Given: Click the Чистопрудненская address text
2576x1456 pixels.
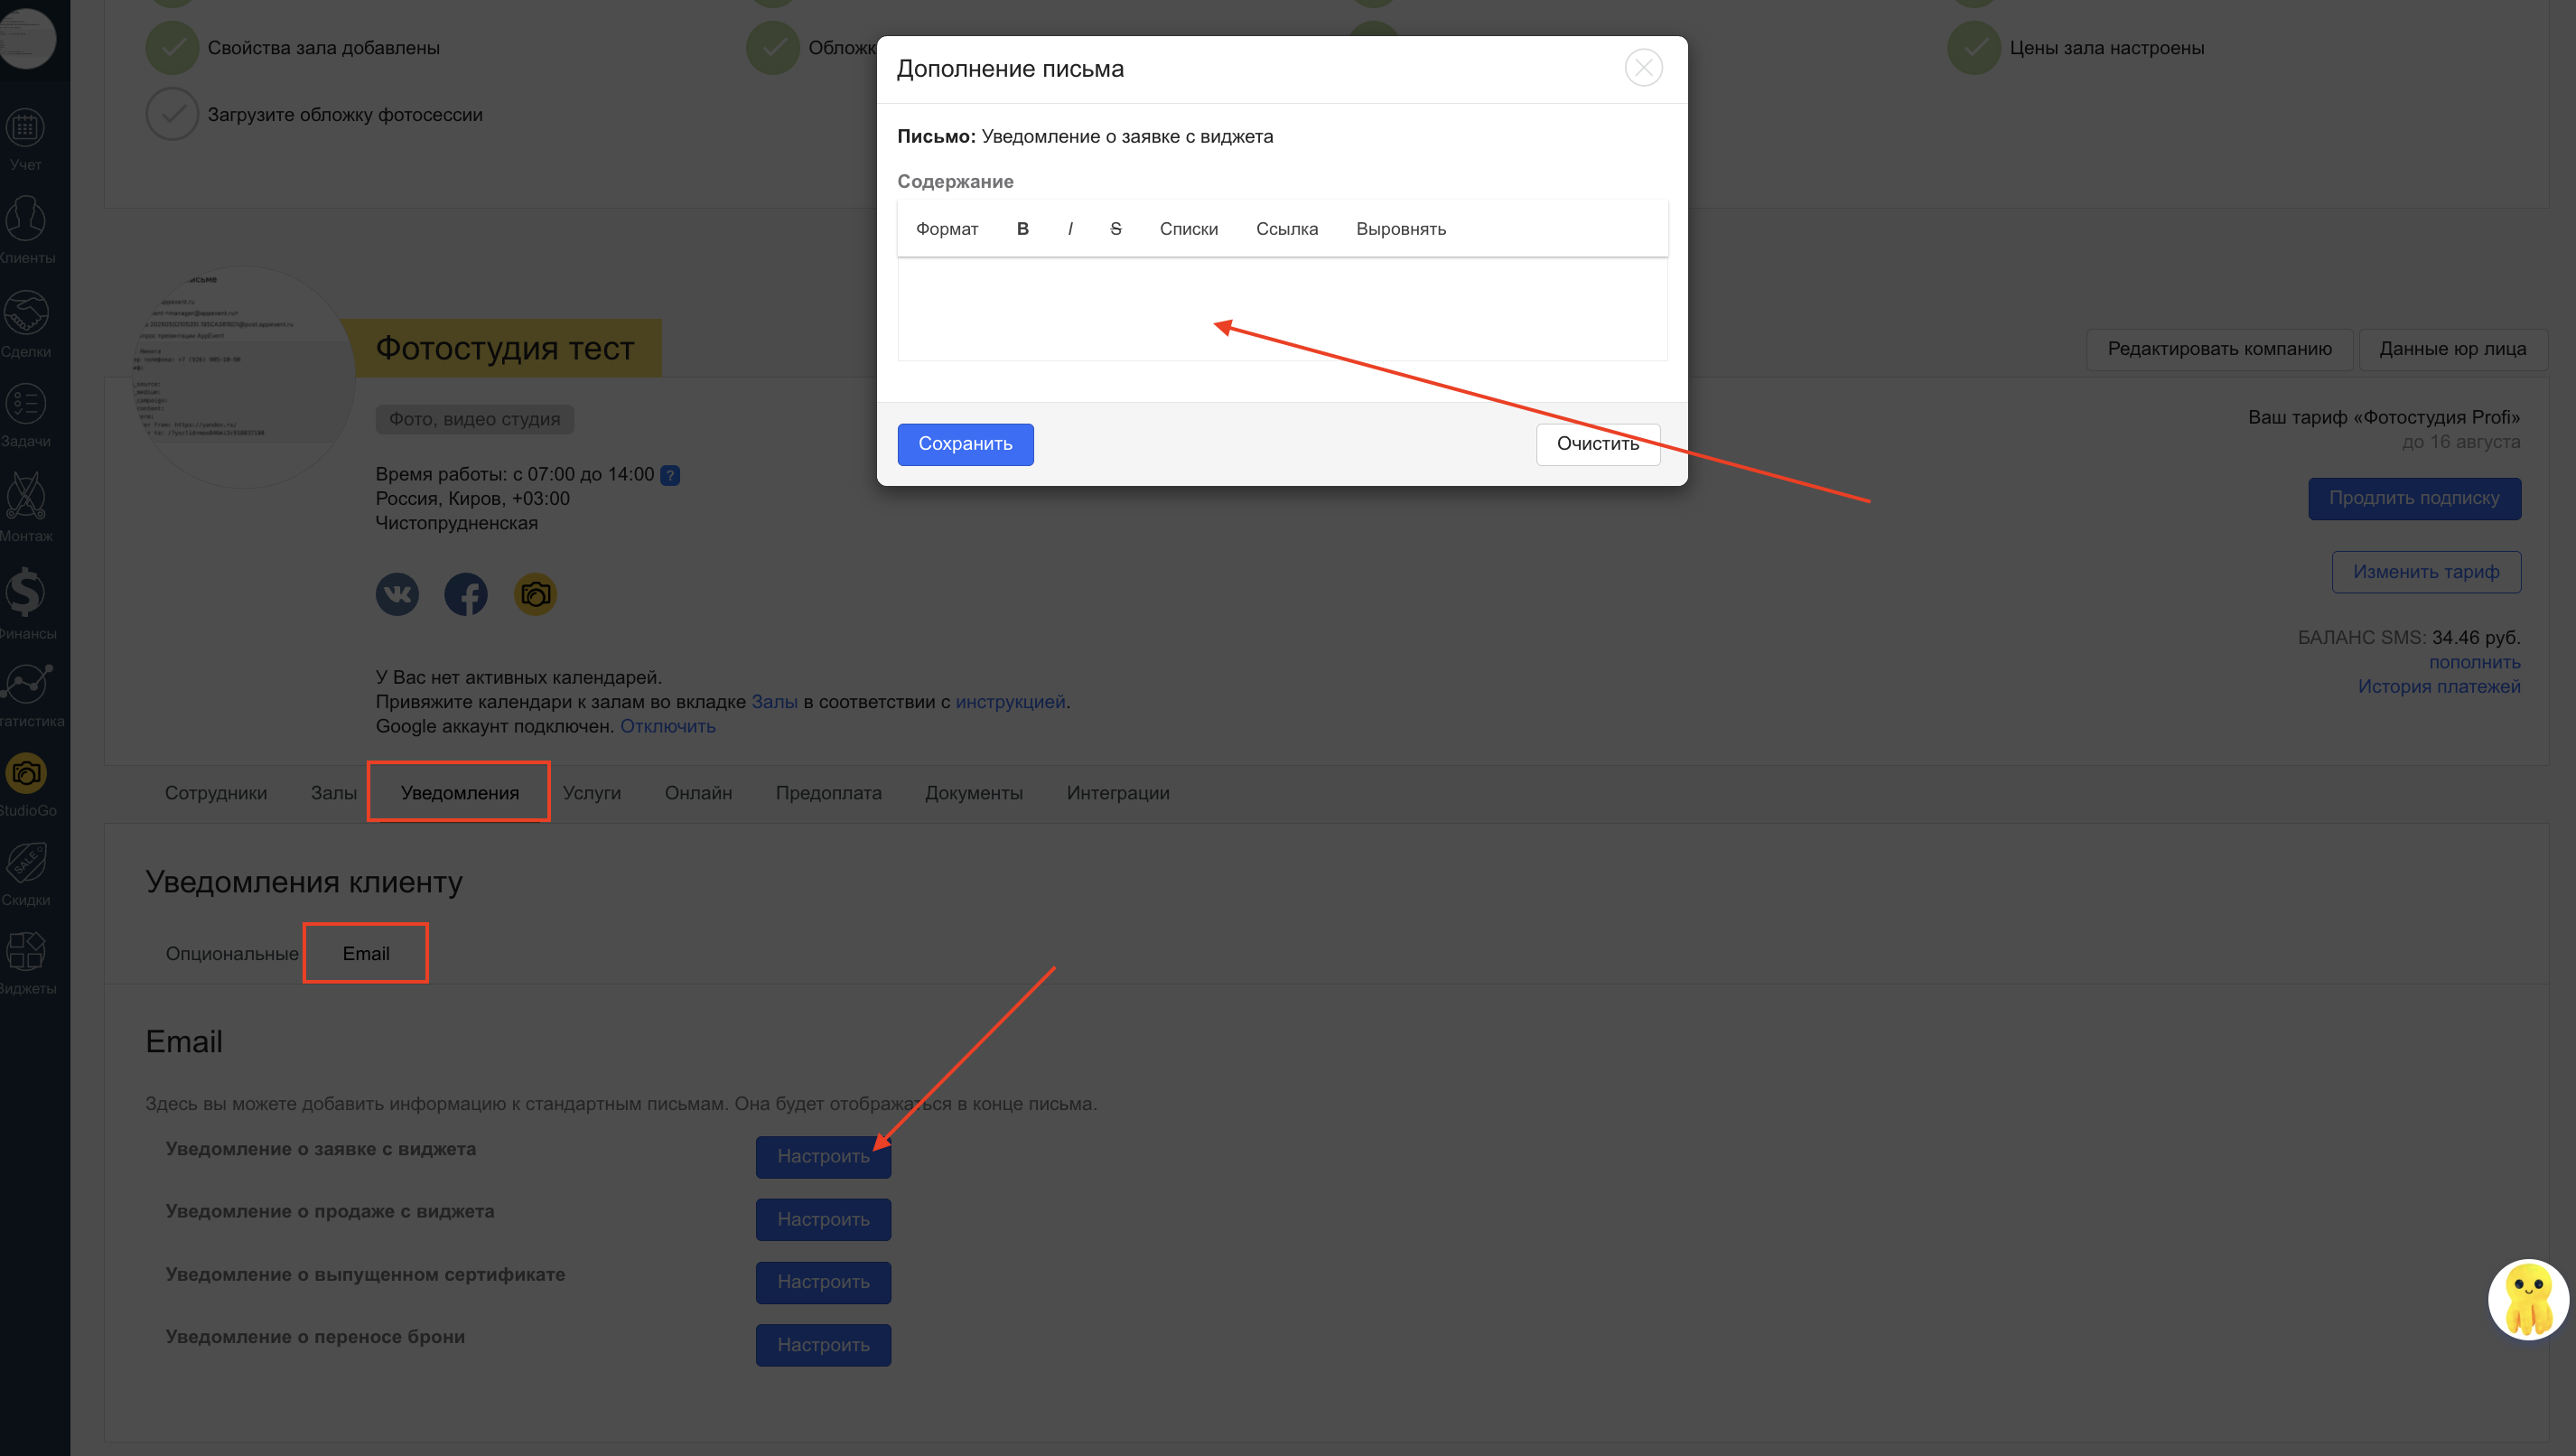Looking at the screenshot, I should [456, 524].
